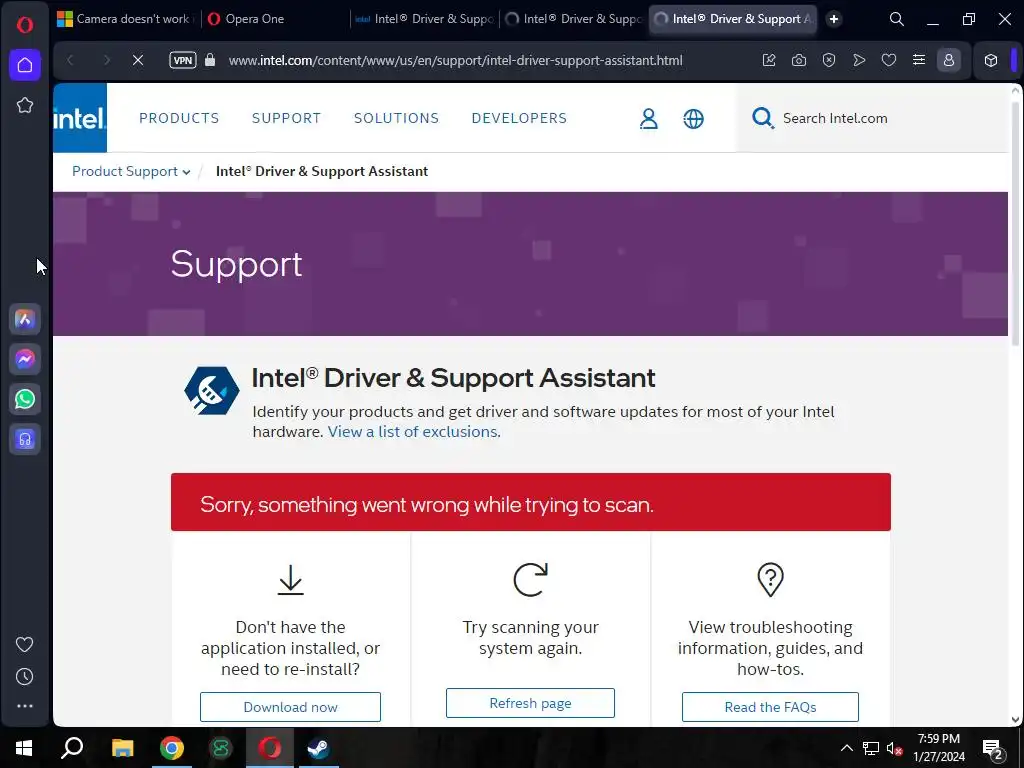Click the Intel sign-in person icon
The image size is (1024, 768).
[648, 119]
